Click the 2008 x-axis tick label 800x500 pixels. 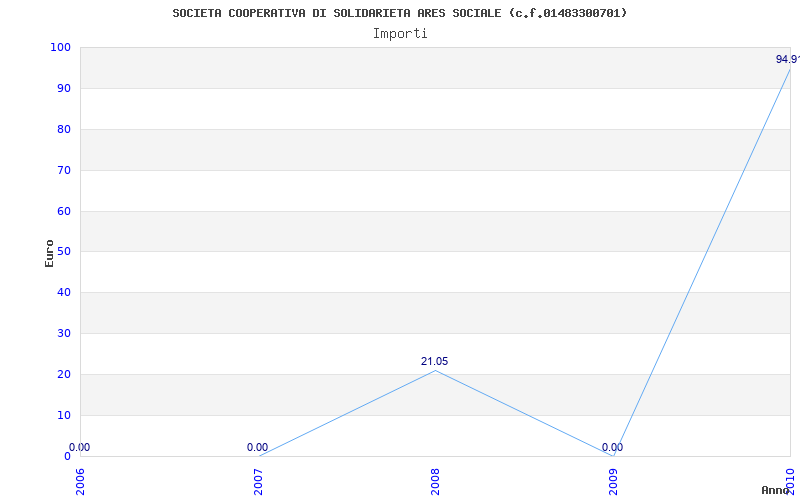click(435, 480)
